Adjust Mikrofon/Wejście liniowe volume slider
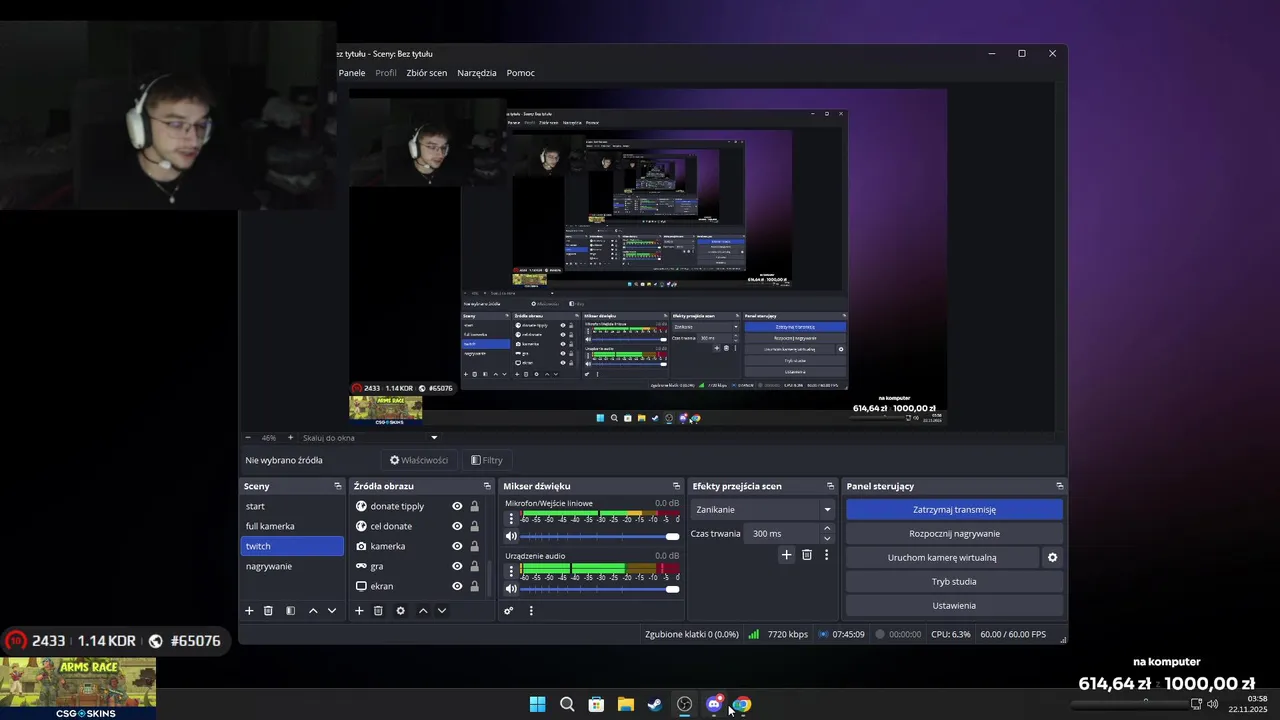 click(x=600, y=537)
